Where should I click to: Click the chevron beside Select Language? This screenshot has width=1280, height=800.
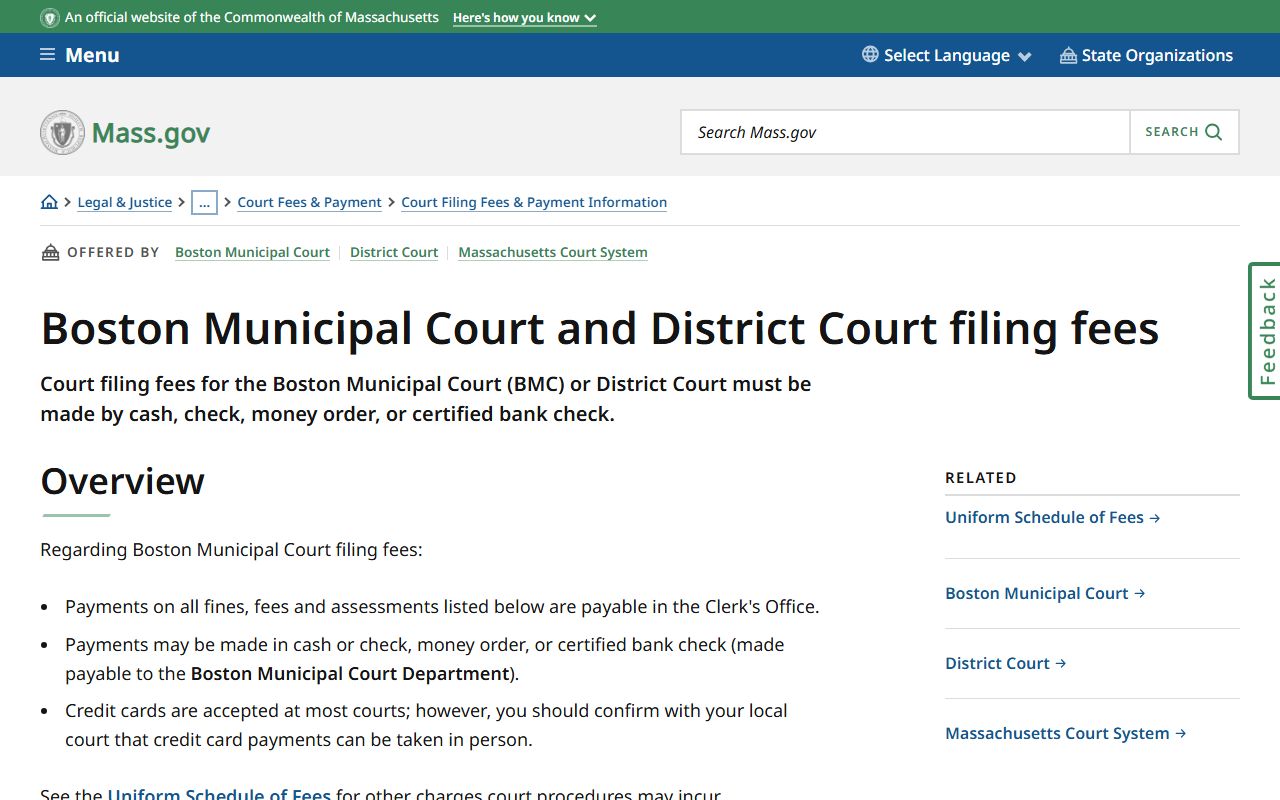pyautogui.click(x=1024, y=57)
